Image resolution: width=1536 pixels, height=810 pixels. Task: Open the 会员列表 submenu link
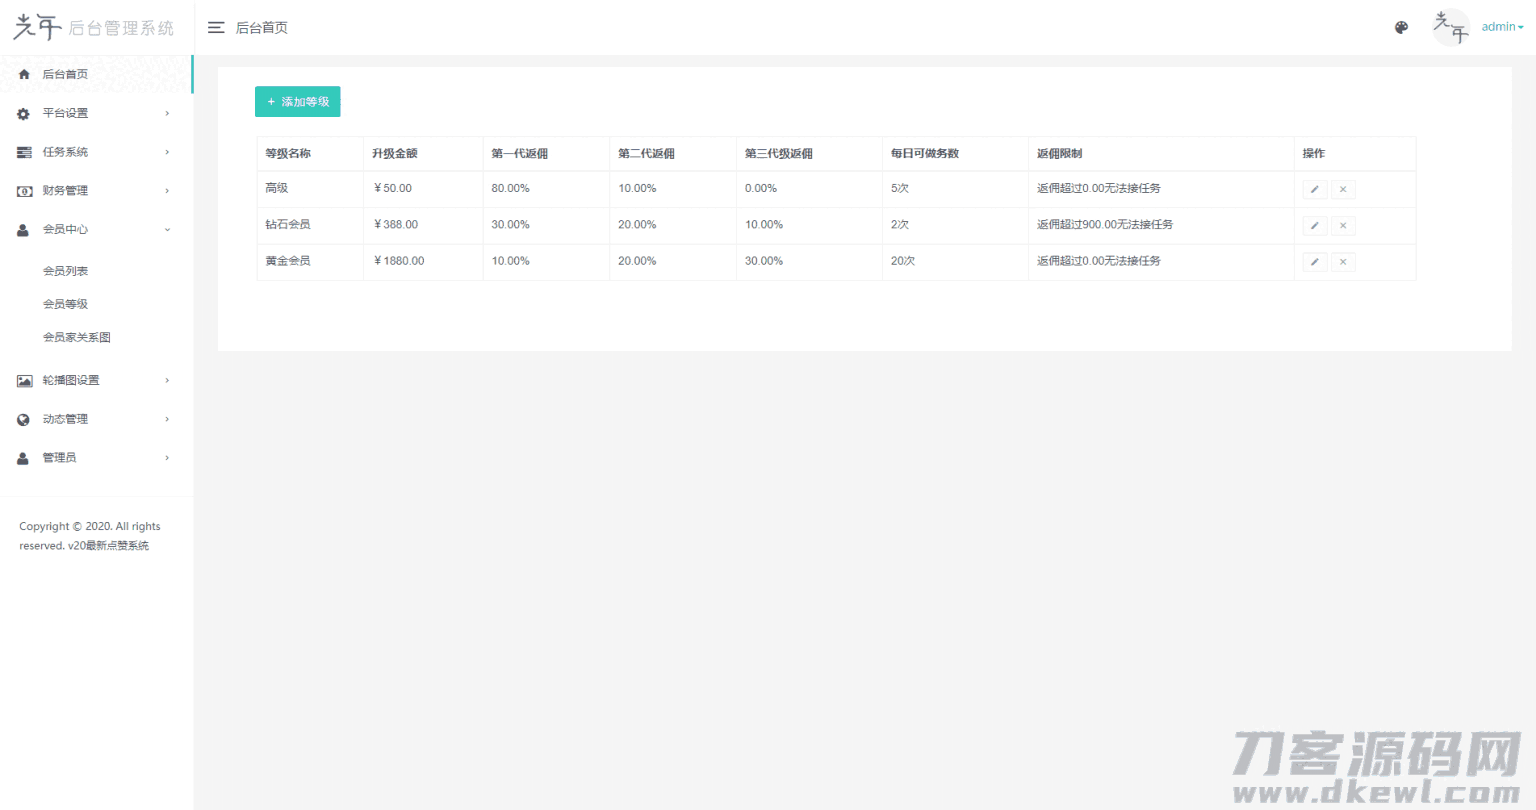click(65, 271)
